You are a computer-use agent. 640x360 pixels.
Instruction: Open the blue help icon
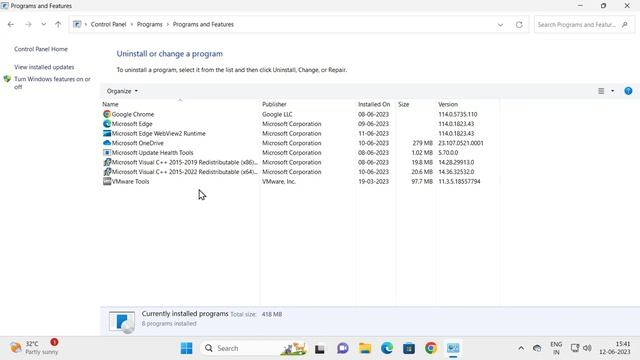tap(628, 91)
